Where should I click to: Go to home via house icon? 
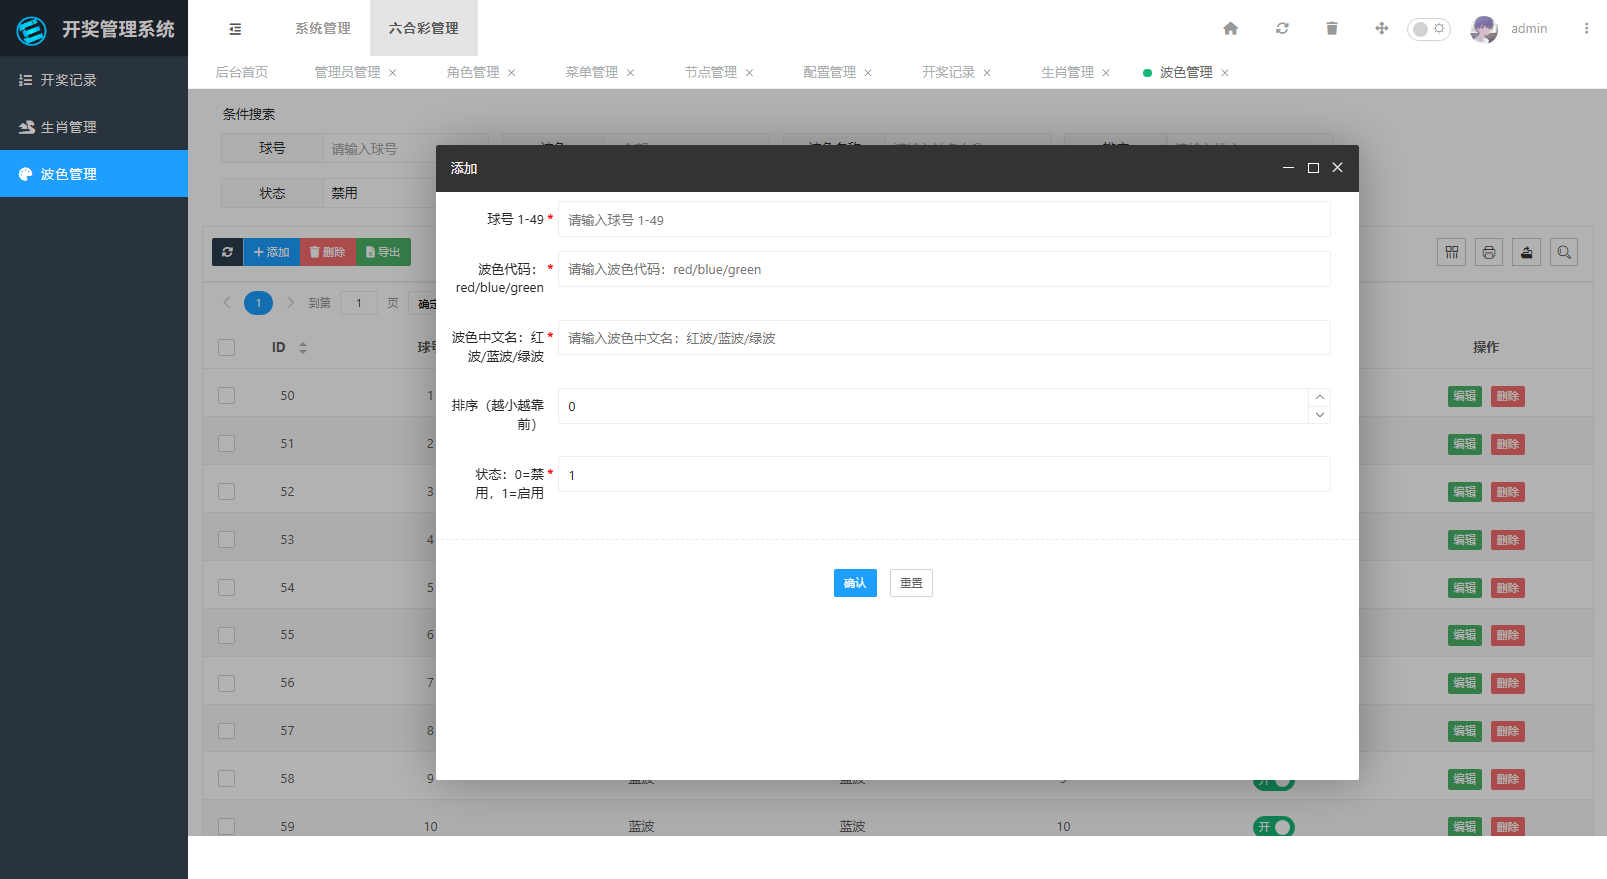[x=1231, y=28]
